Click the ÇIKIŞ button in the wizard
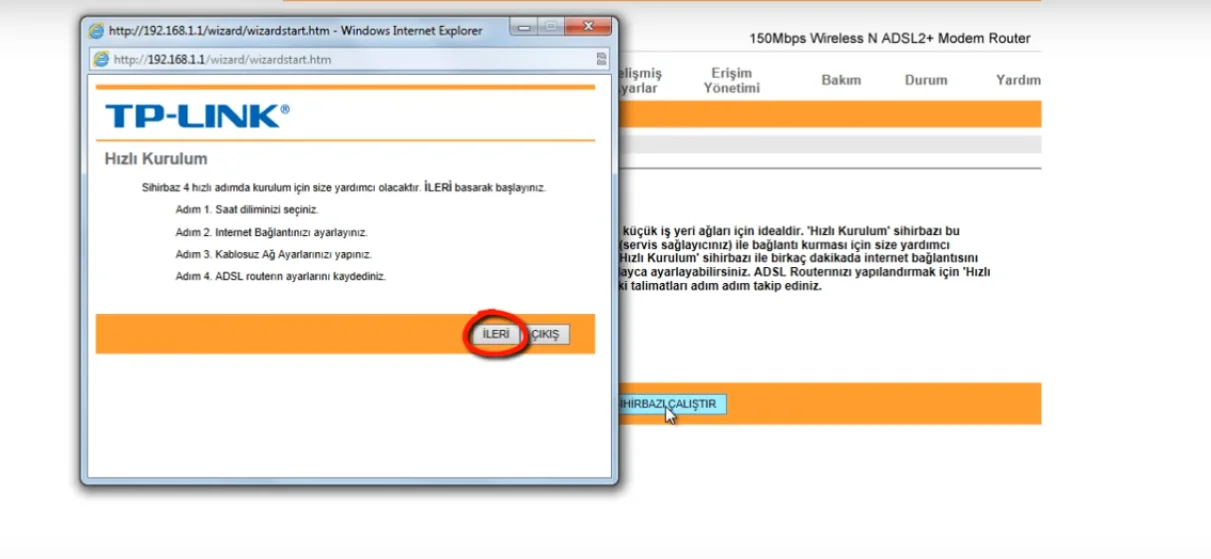1211x559 pixels. pos(548,335)
